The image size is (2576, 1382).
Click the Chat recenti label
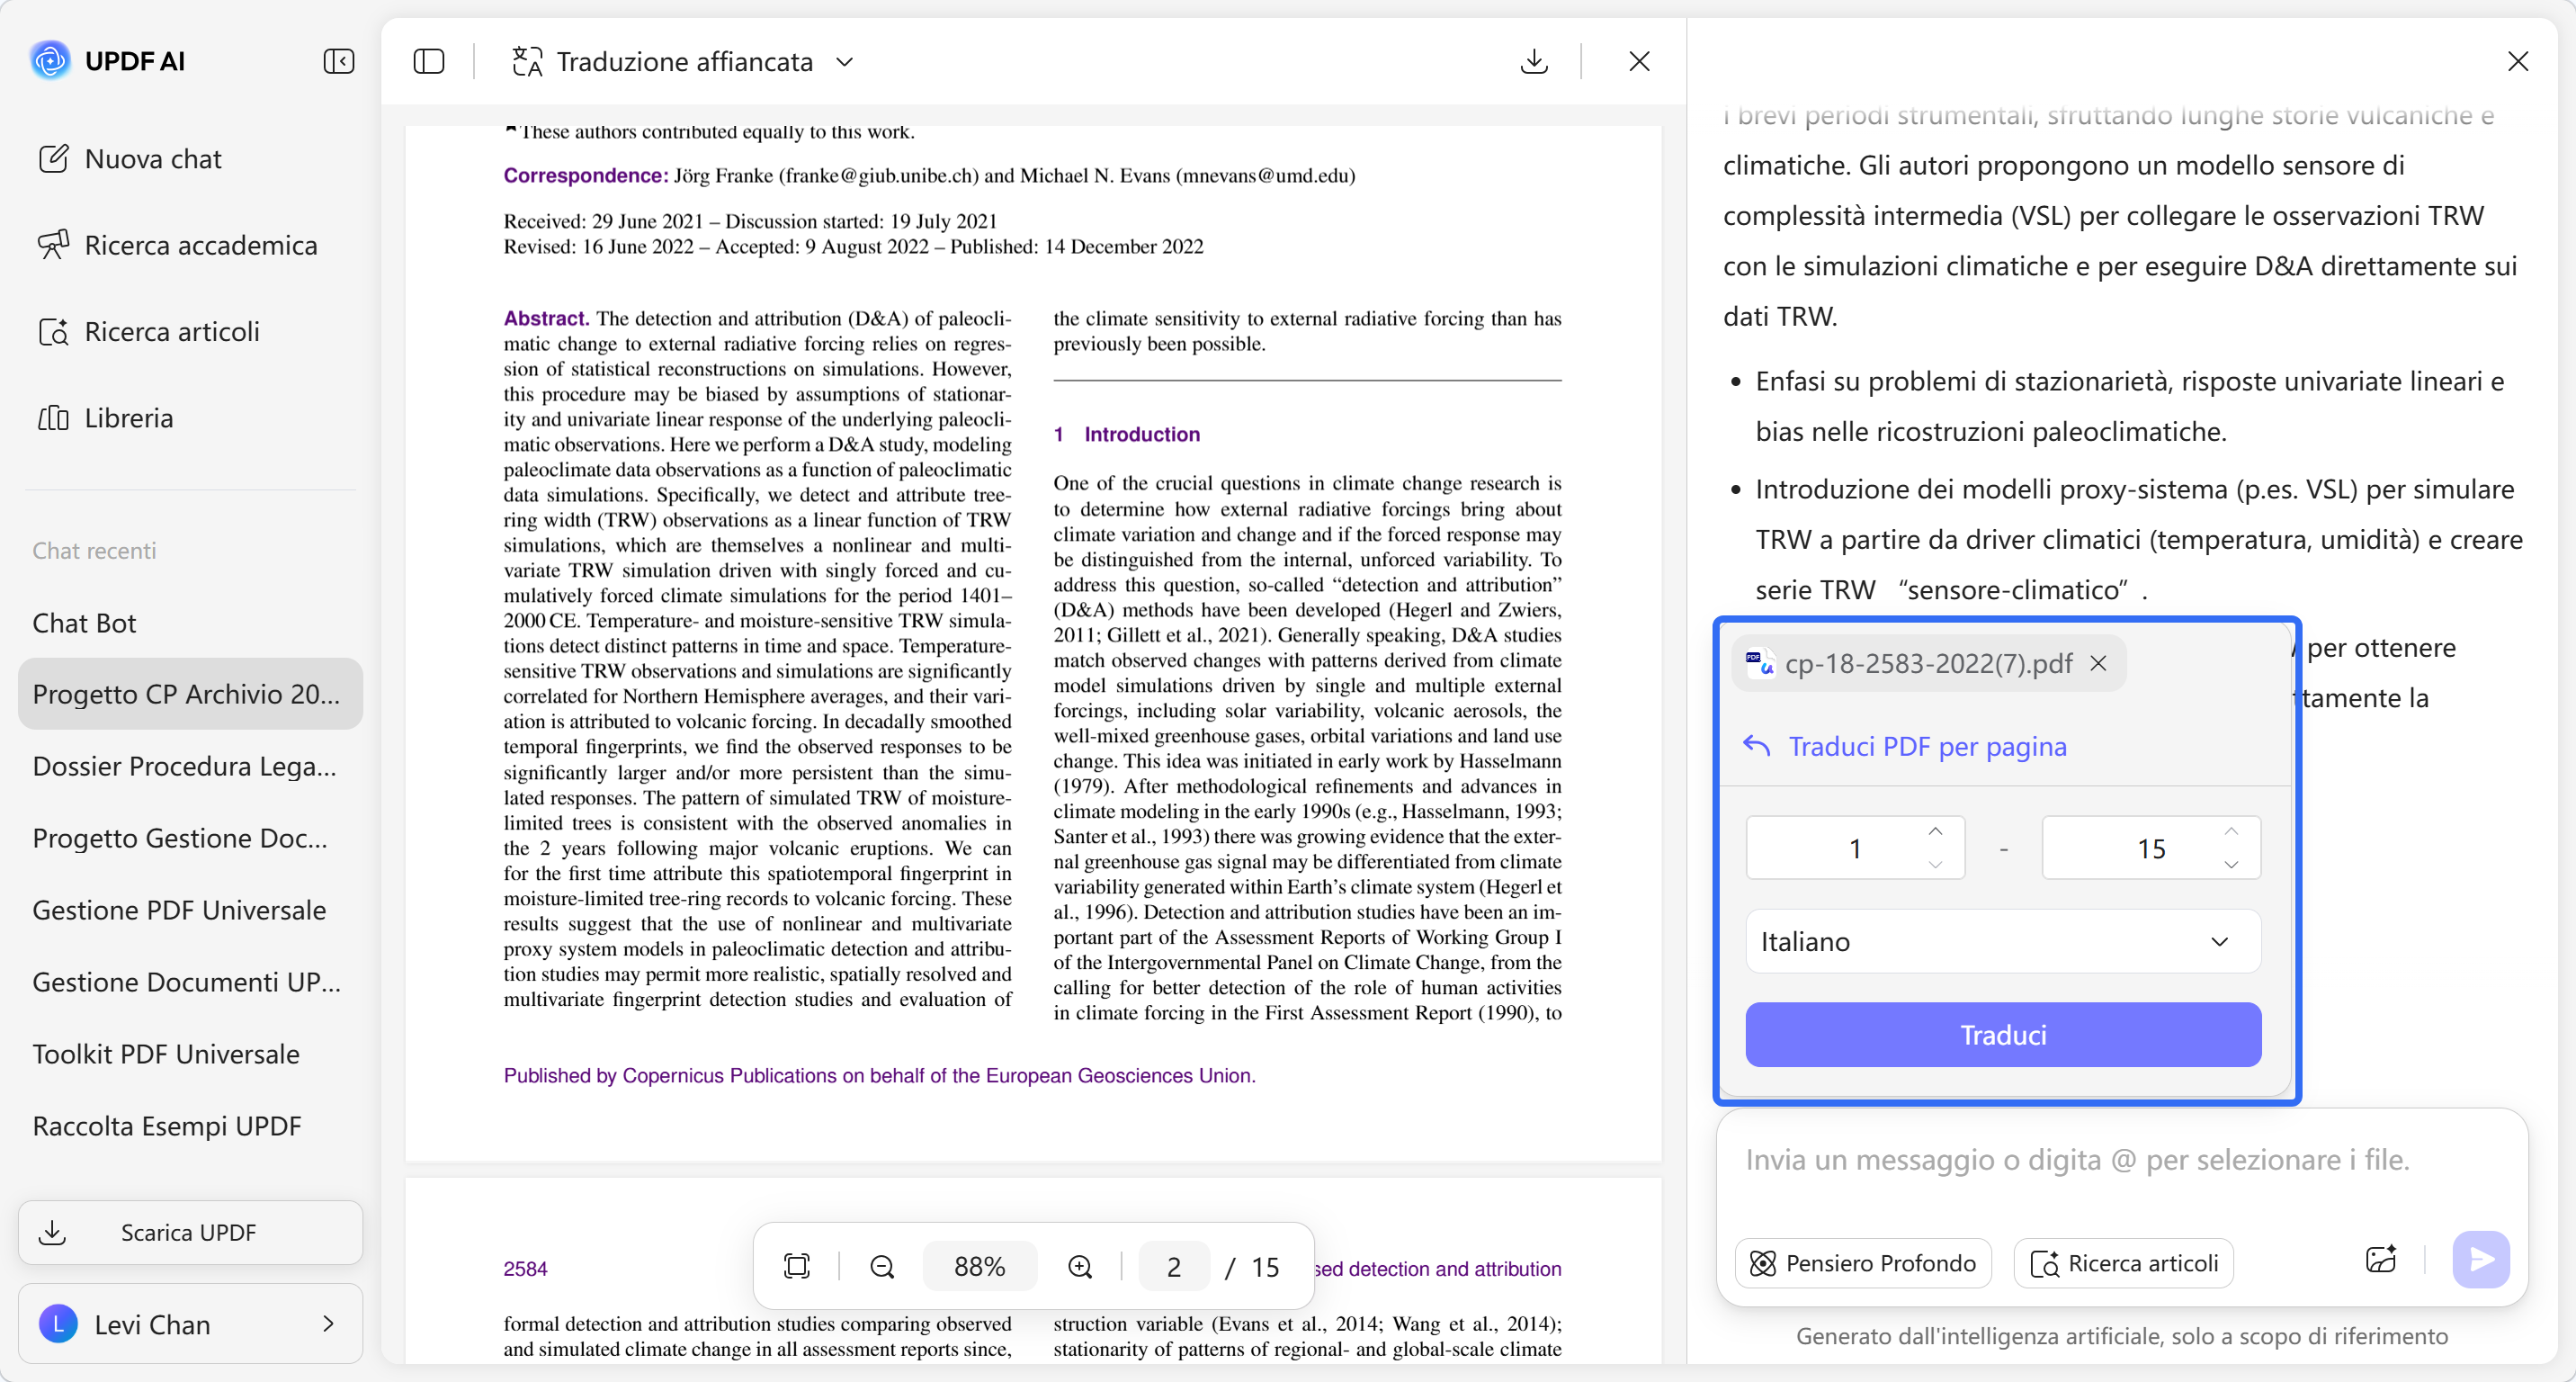click(94, 550)
